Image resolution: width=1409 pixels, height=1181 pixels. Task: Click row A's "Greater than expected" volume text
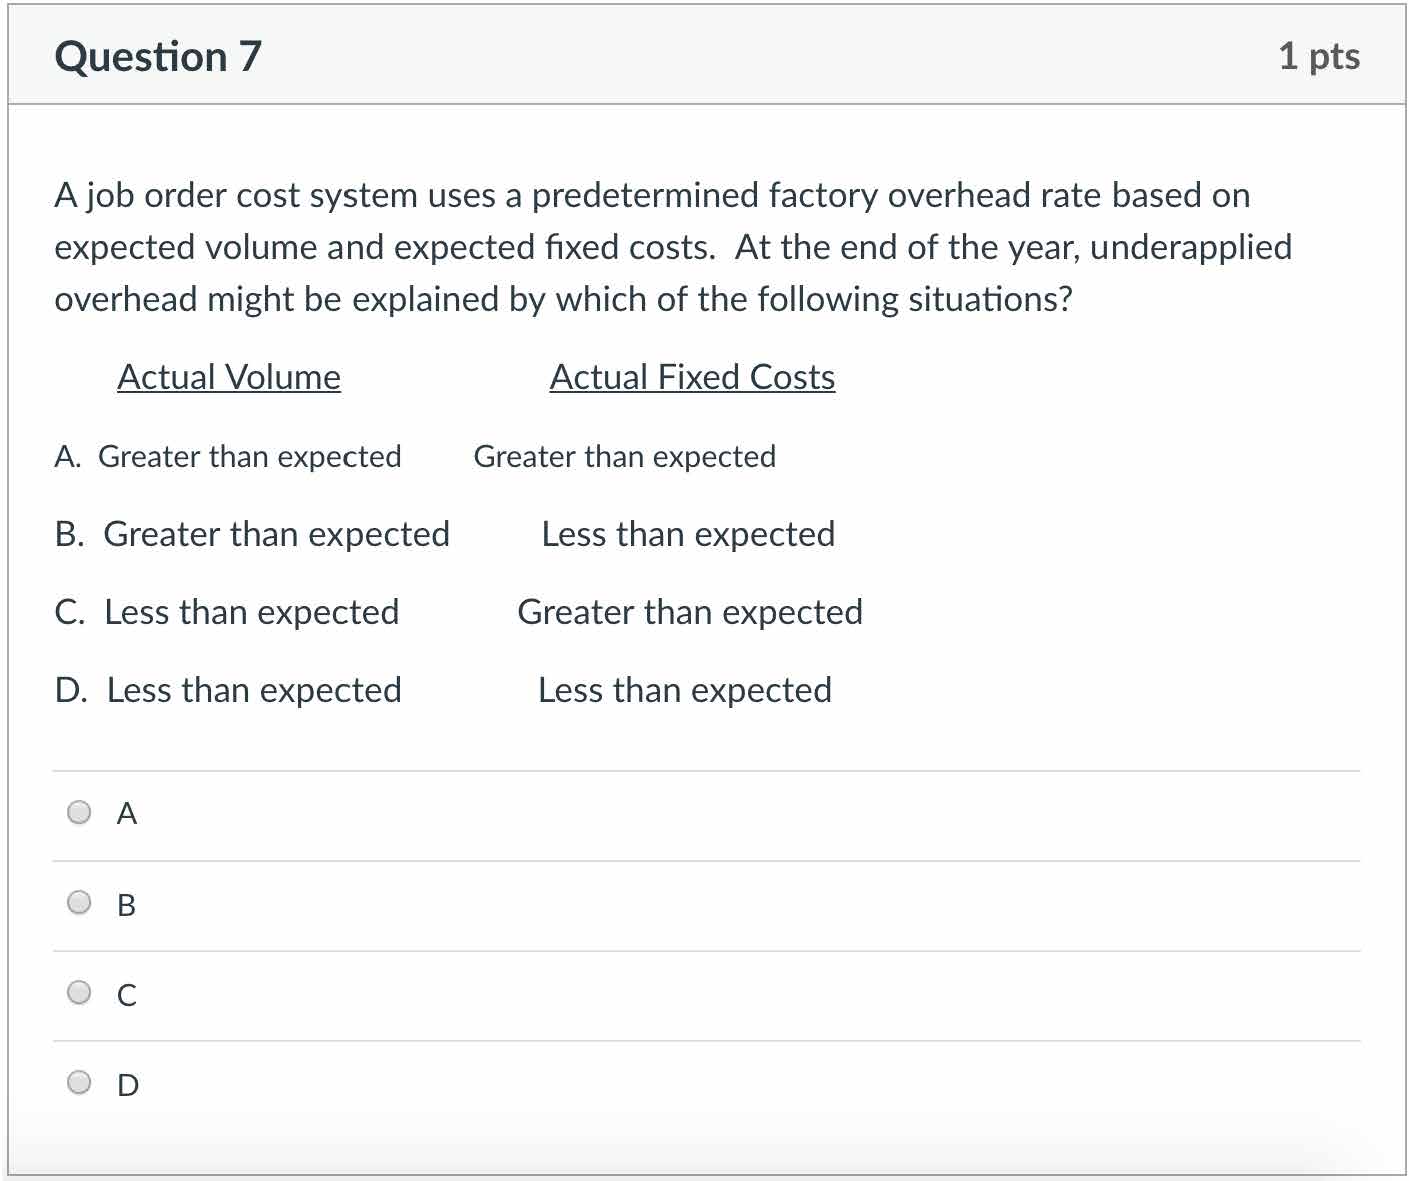click(x=249, y=457)
